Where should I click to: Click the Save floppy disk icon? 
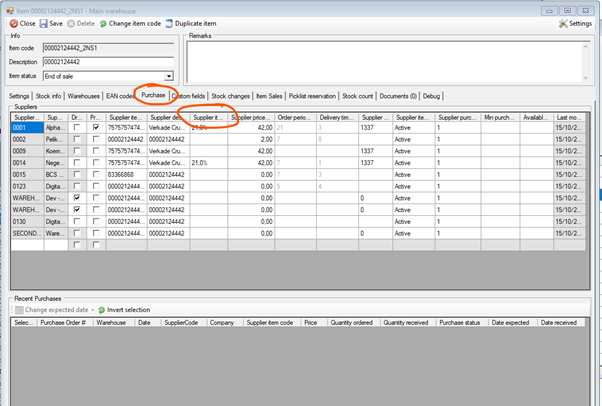43,23
